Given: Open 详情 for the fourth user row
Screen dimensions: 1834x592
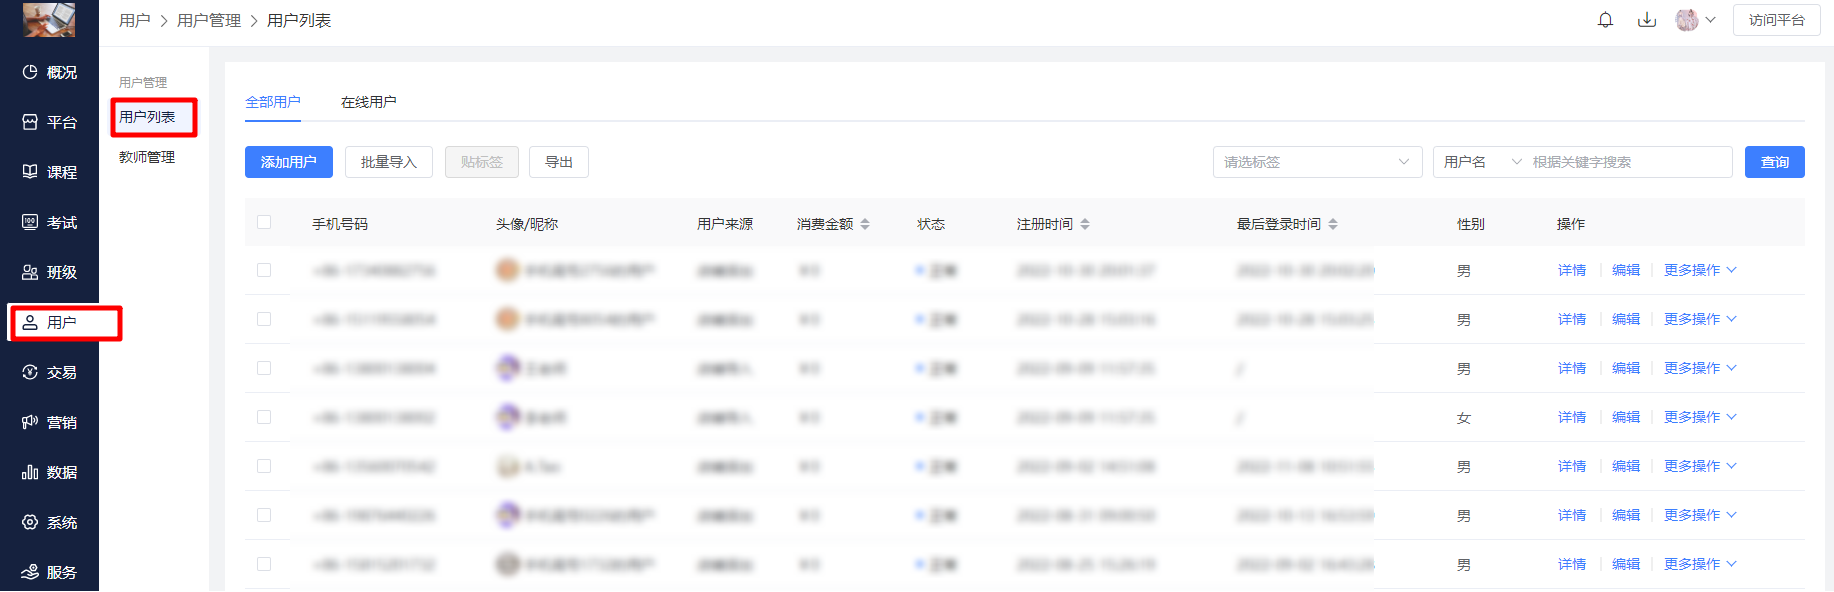Looking at the screenshot, I should (x=1572, y=417).
